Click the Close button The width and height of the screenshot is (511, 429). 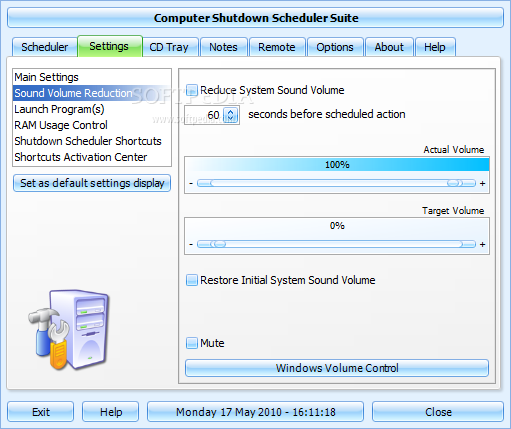coord(438,412)
